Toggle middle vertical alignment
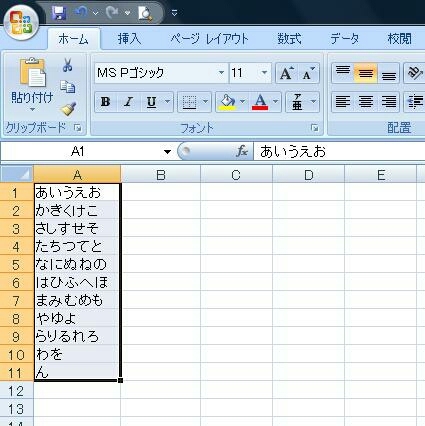Image resolution: width=425 pixels, height=426 pixels. (x=366, y=73)
